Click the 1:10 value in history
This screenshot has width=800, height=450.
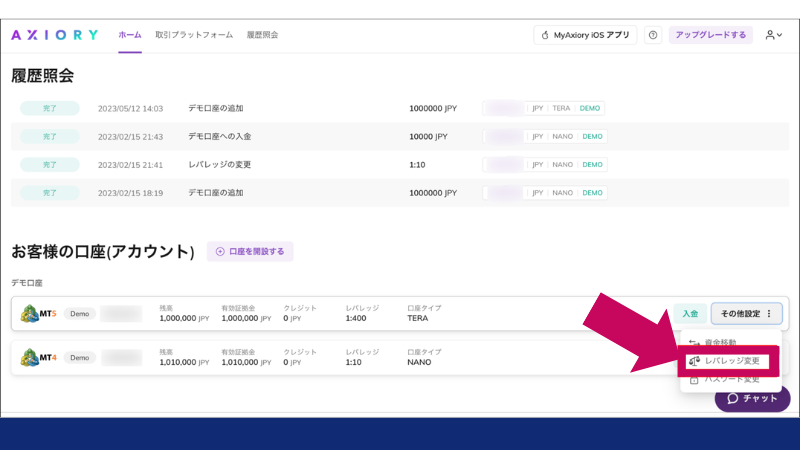(x=417, y=165)
